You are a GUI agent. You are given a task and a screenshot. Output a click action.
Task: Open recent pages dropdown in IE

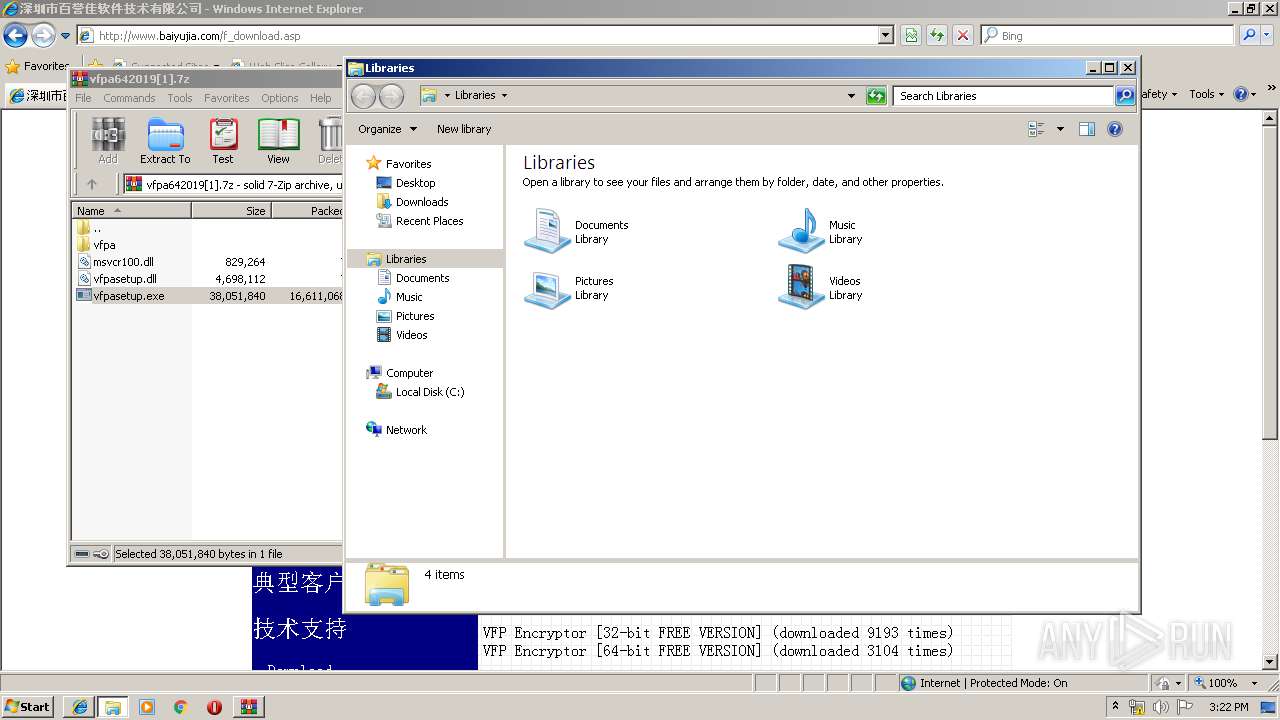coord(65,36)
